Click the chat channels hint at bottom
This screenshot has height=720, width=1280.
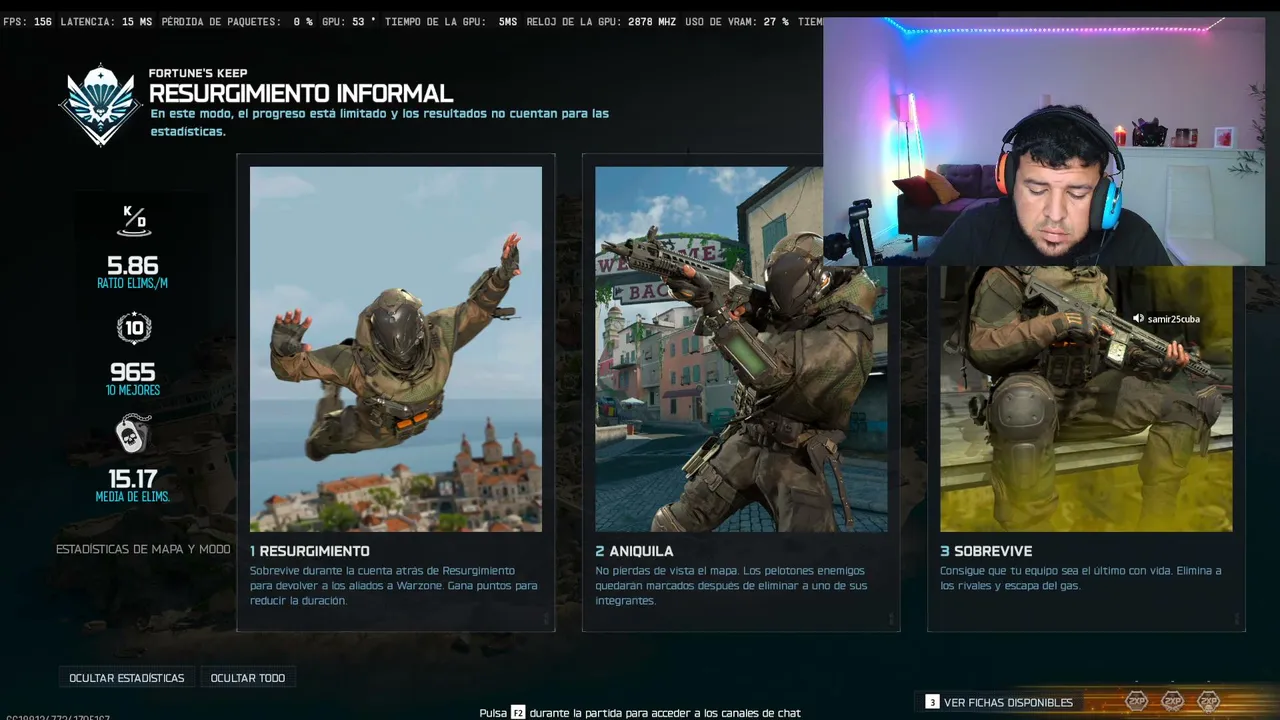click(x=640, y=713)
